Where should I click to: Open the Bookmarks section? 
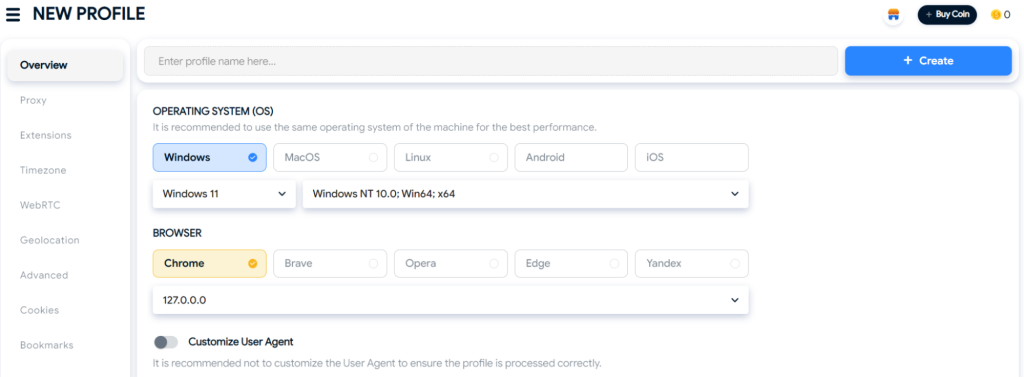tap(46, 345)
